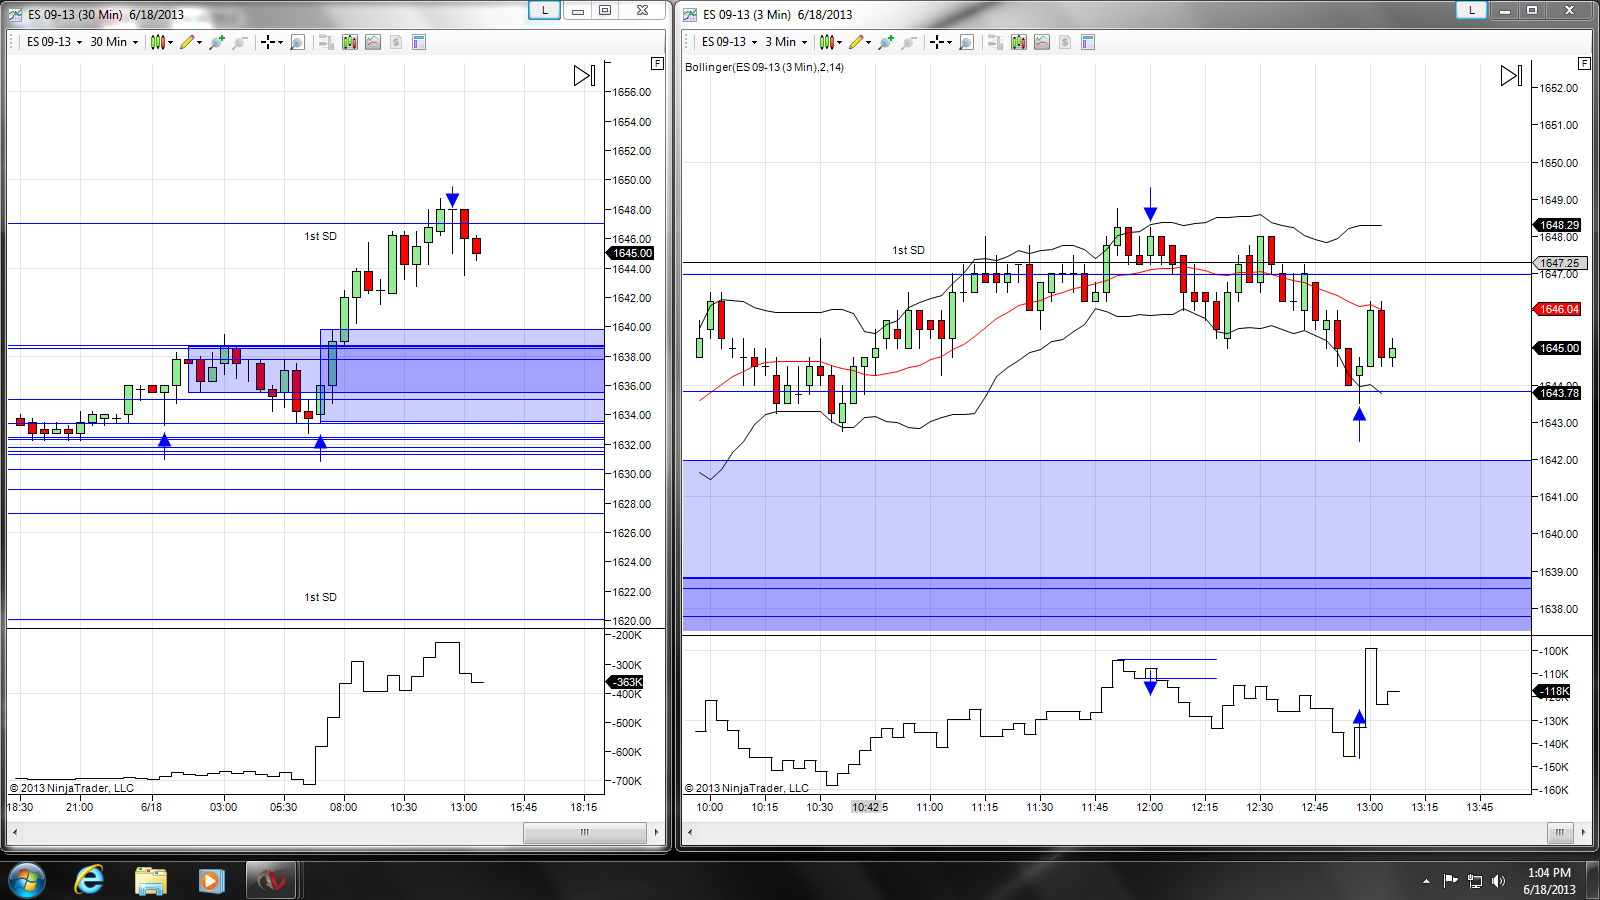
Task: Click the 30 Min window title bar chart icon
Action: 15,14
